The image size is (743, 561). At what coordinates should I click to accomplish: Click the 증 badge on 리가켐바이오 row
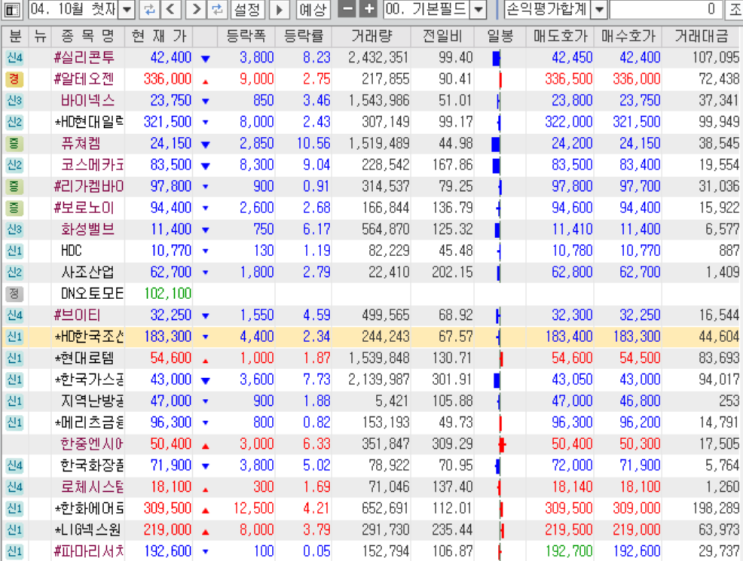[14, 186]
